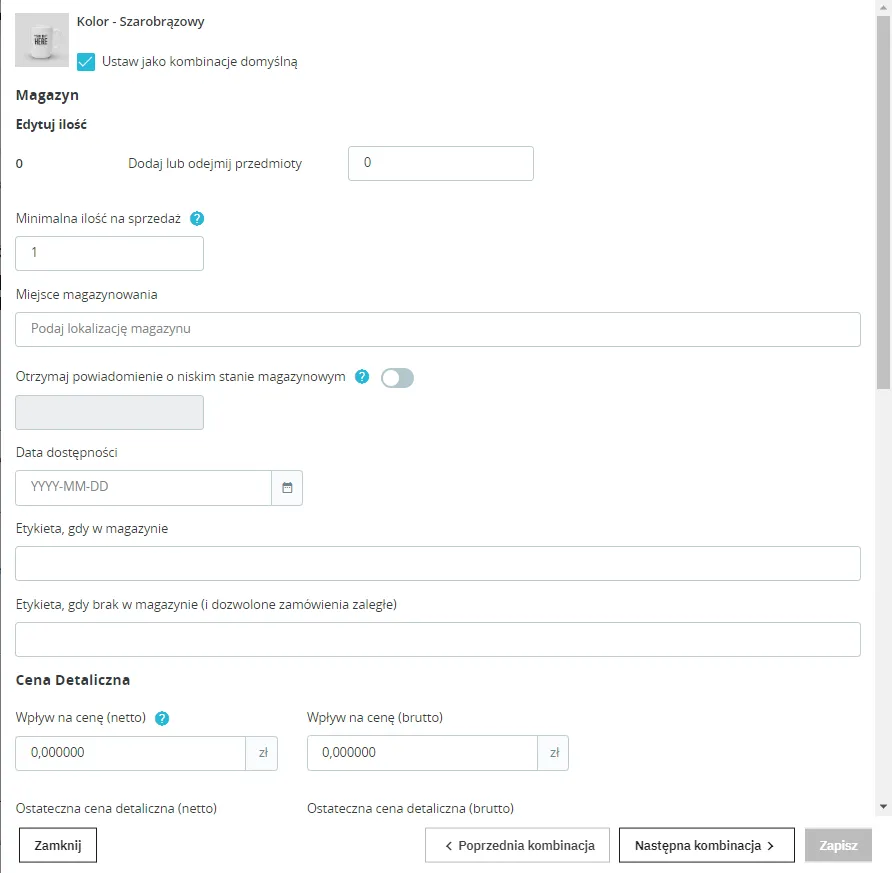892x873 pixels.
Task: Click help icon next to net price impact
Action: 162,718
